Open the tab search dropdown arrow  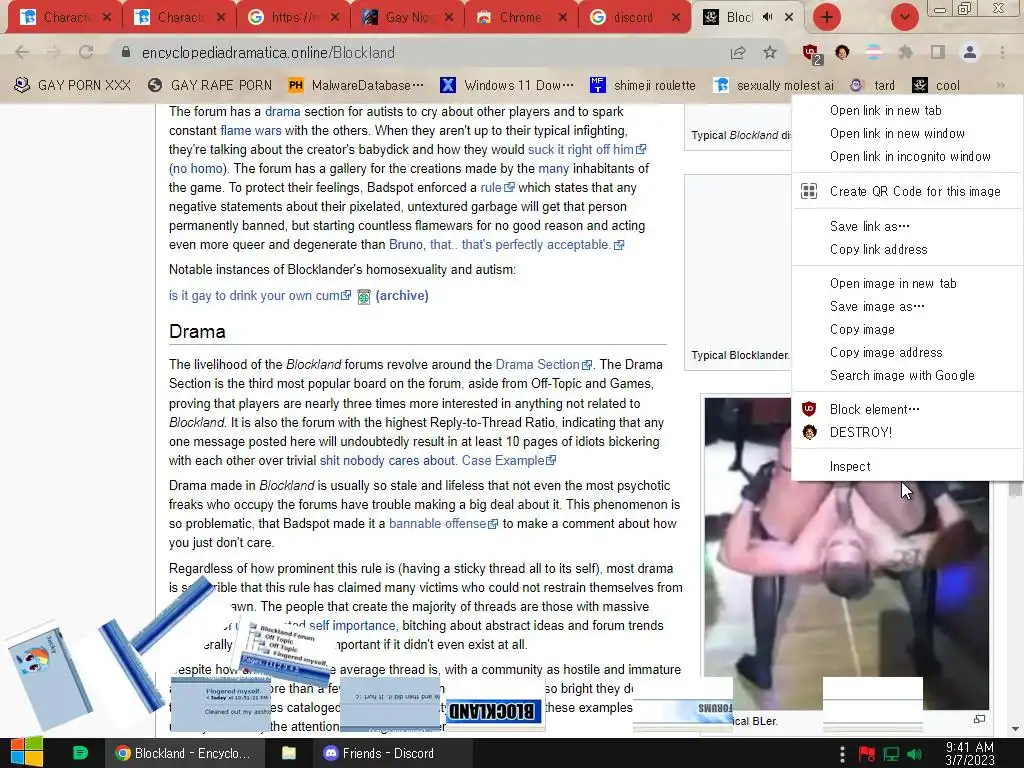coord(904,17)
